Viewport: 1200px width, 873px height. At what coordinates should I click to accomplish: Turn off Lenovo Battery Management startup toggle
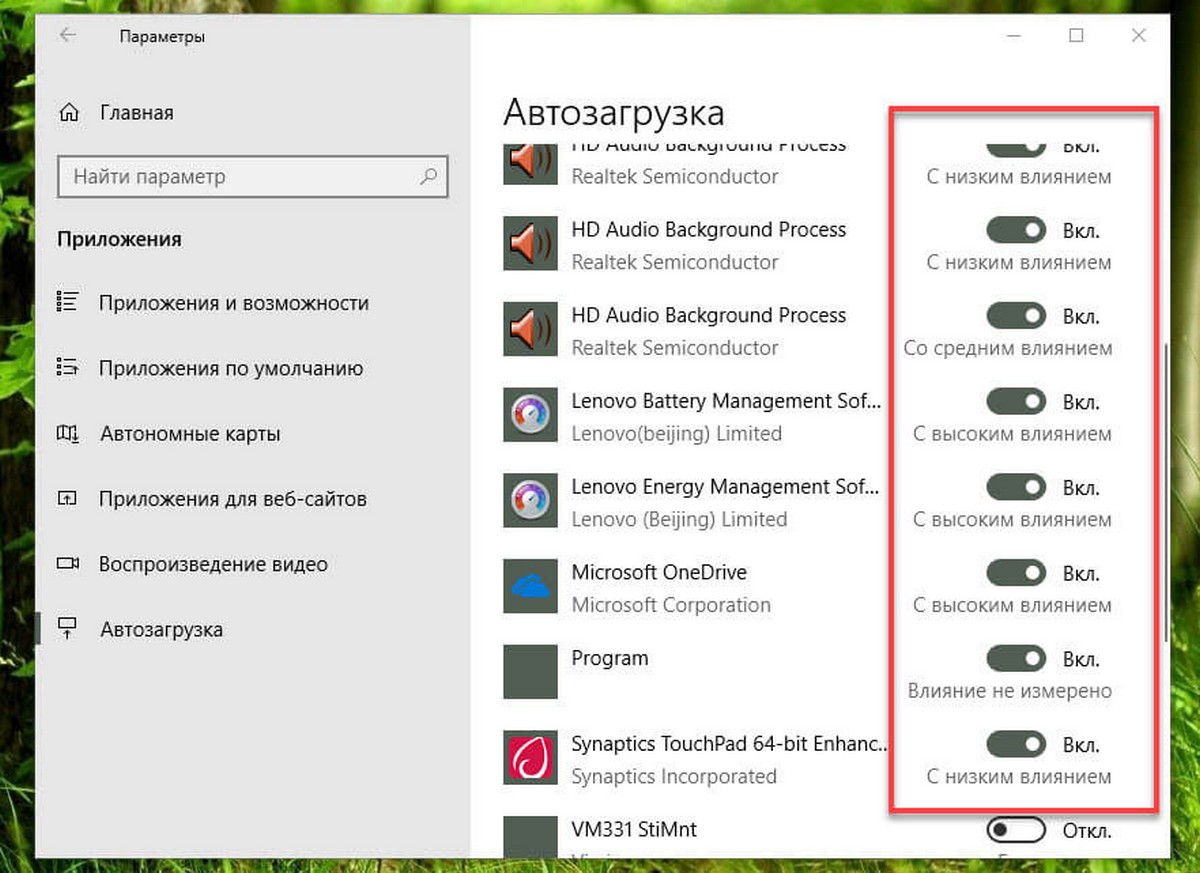click(x=1016, y=402)
